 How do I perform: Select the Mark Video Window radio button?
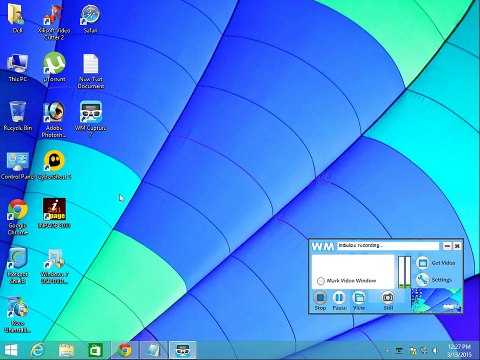[x=321, y=281]
